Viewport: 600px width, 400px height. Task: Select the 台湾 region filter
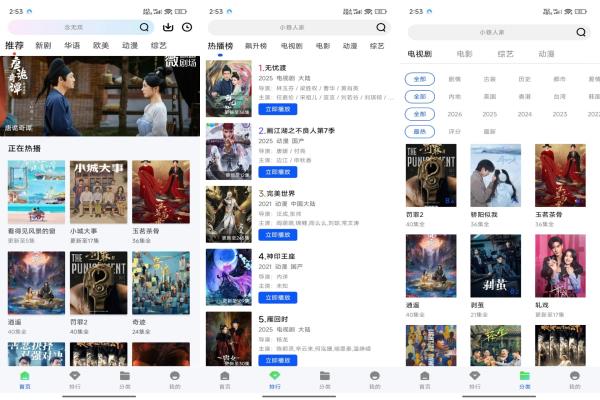(x=559, y=96)
